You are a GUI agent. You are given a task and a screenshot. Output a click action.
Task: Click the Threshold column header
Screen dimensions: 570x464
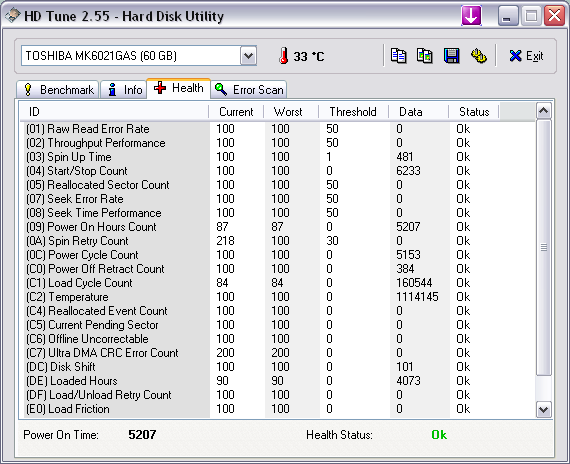[x=353, y=112]
